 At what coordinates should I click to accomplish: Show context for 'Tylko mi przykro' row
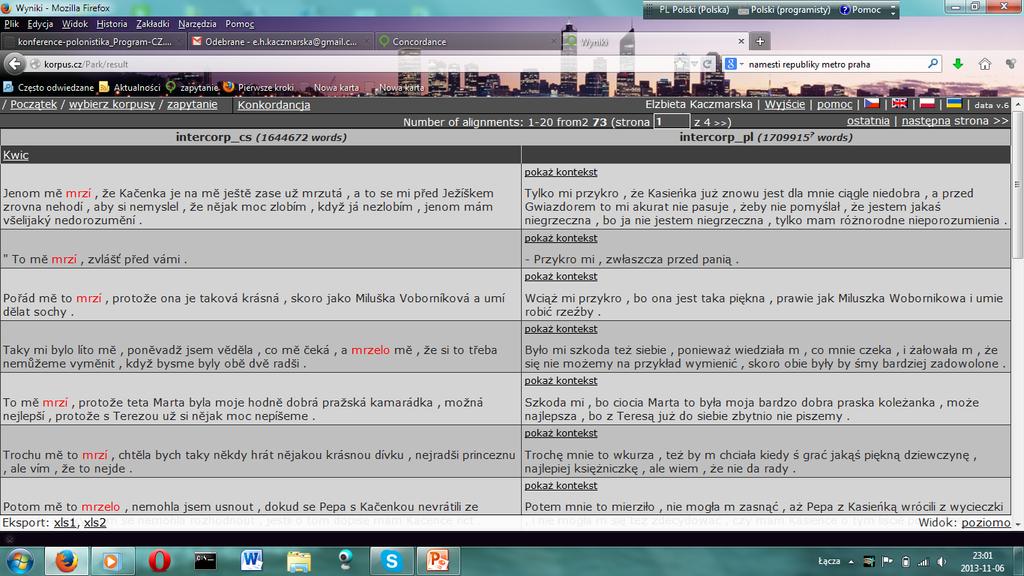coord(560,172)
